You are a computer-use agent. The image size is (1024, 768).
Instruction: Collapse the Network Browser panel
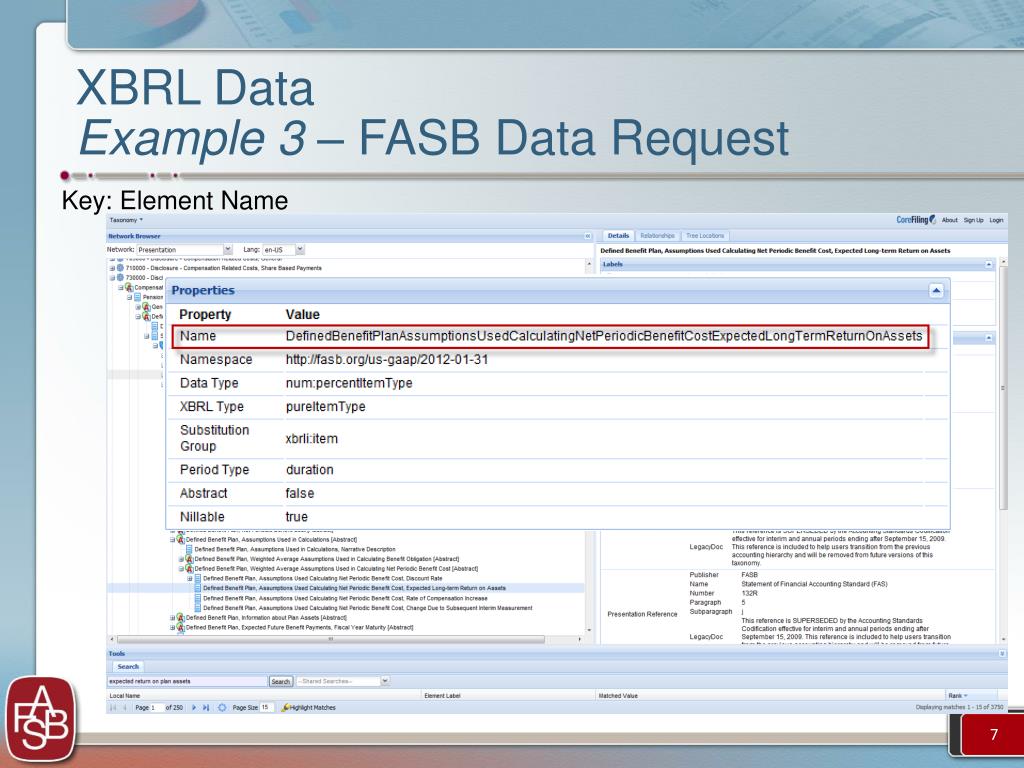(x=588, y=236)
